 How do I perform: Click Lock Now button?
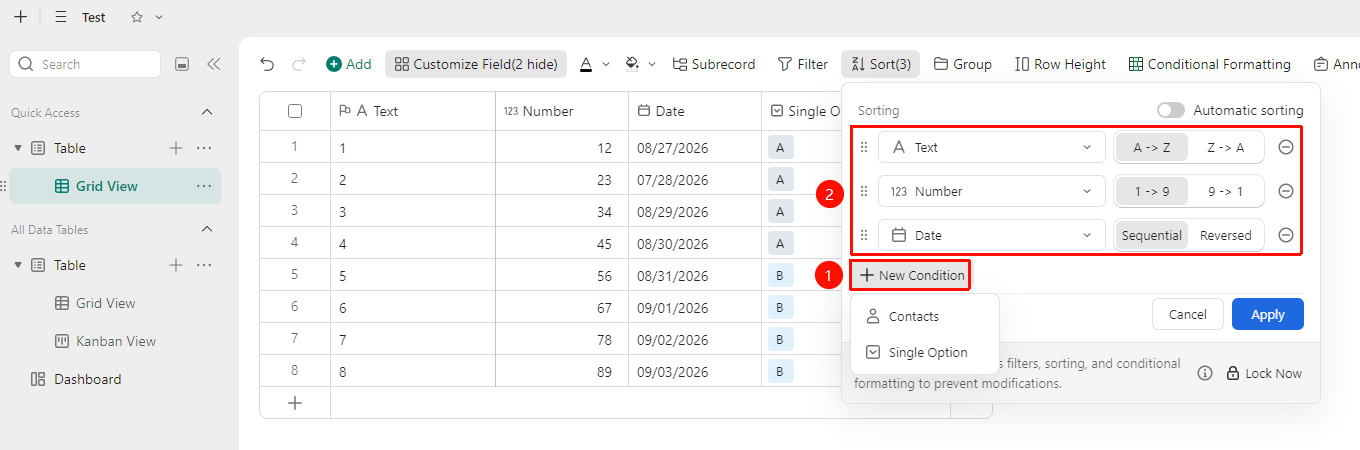pos(1264,373)
